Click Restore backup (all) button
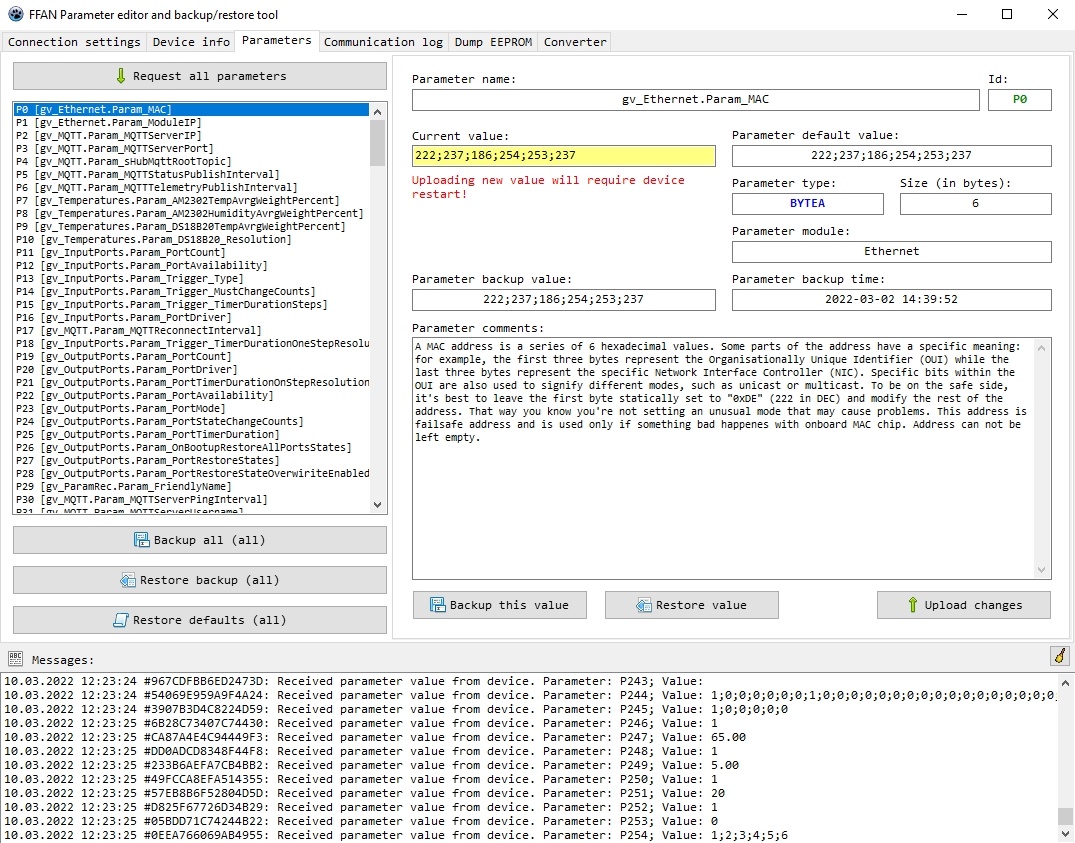1075x843 pixels. tap(200, 580)
